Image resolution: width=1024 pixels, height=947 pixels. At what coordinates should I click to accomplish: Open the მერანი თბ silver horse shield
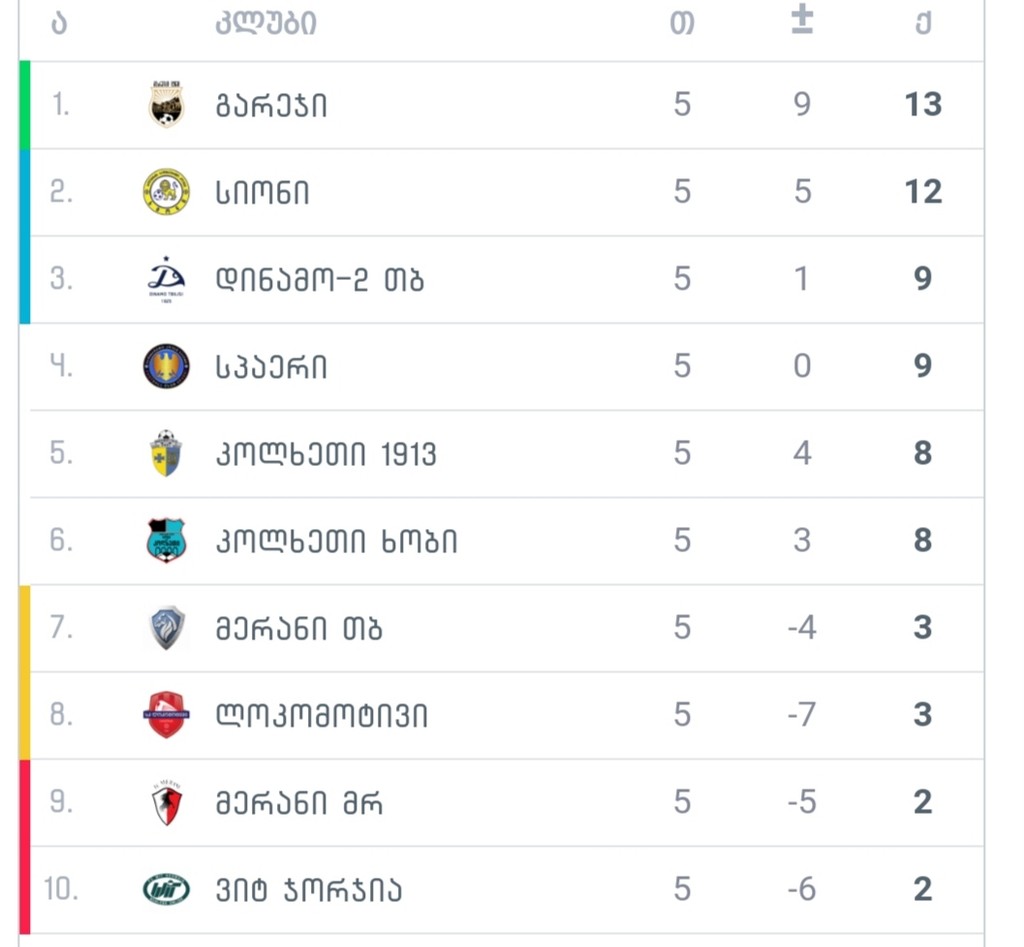pyautogui.click(x=167, y=628)
